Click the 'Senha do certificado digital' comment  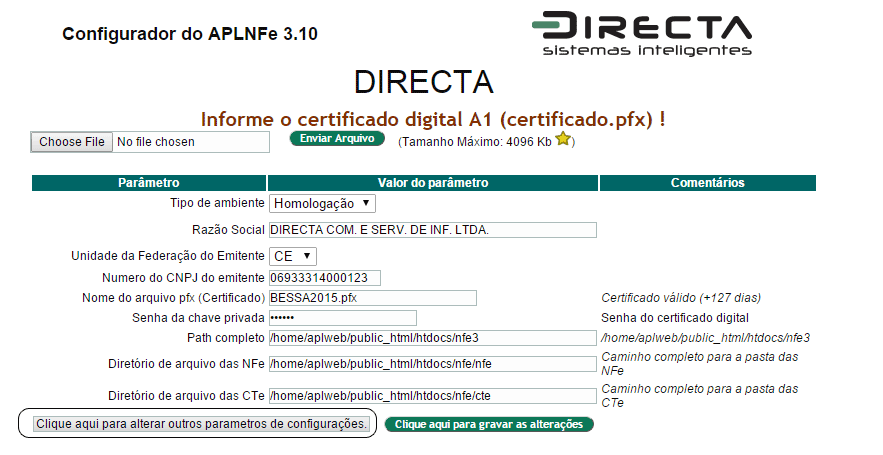click(675, 318)
